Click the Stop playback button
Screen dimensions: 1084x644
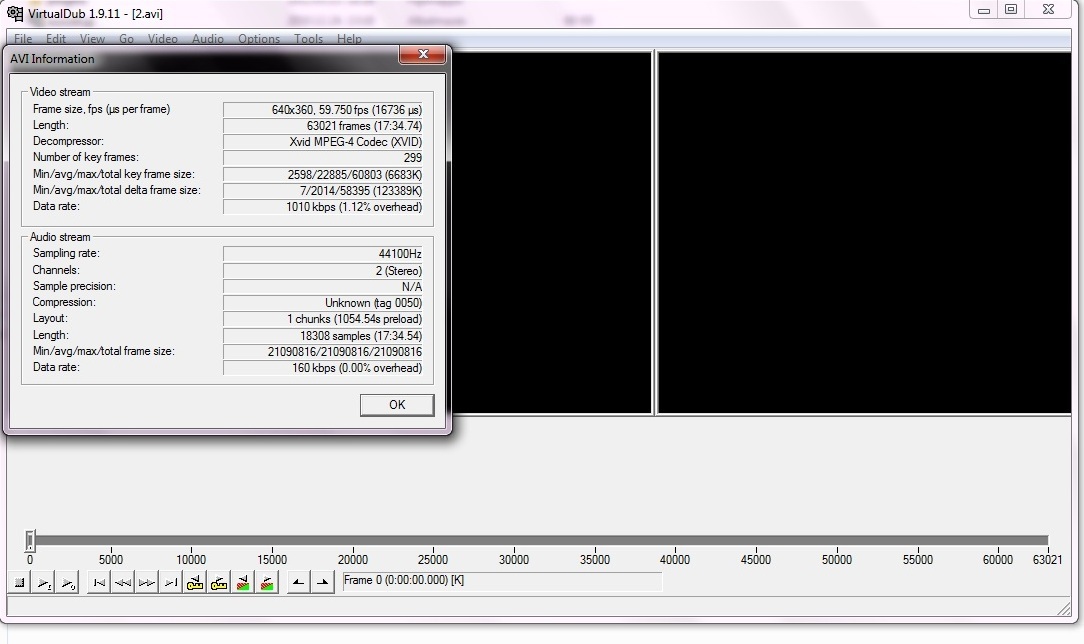click(19, 583)
